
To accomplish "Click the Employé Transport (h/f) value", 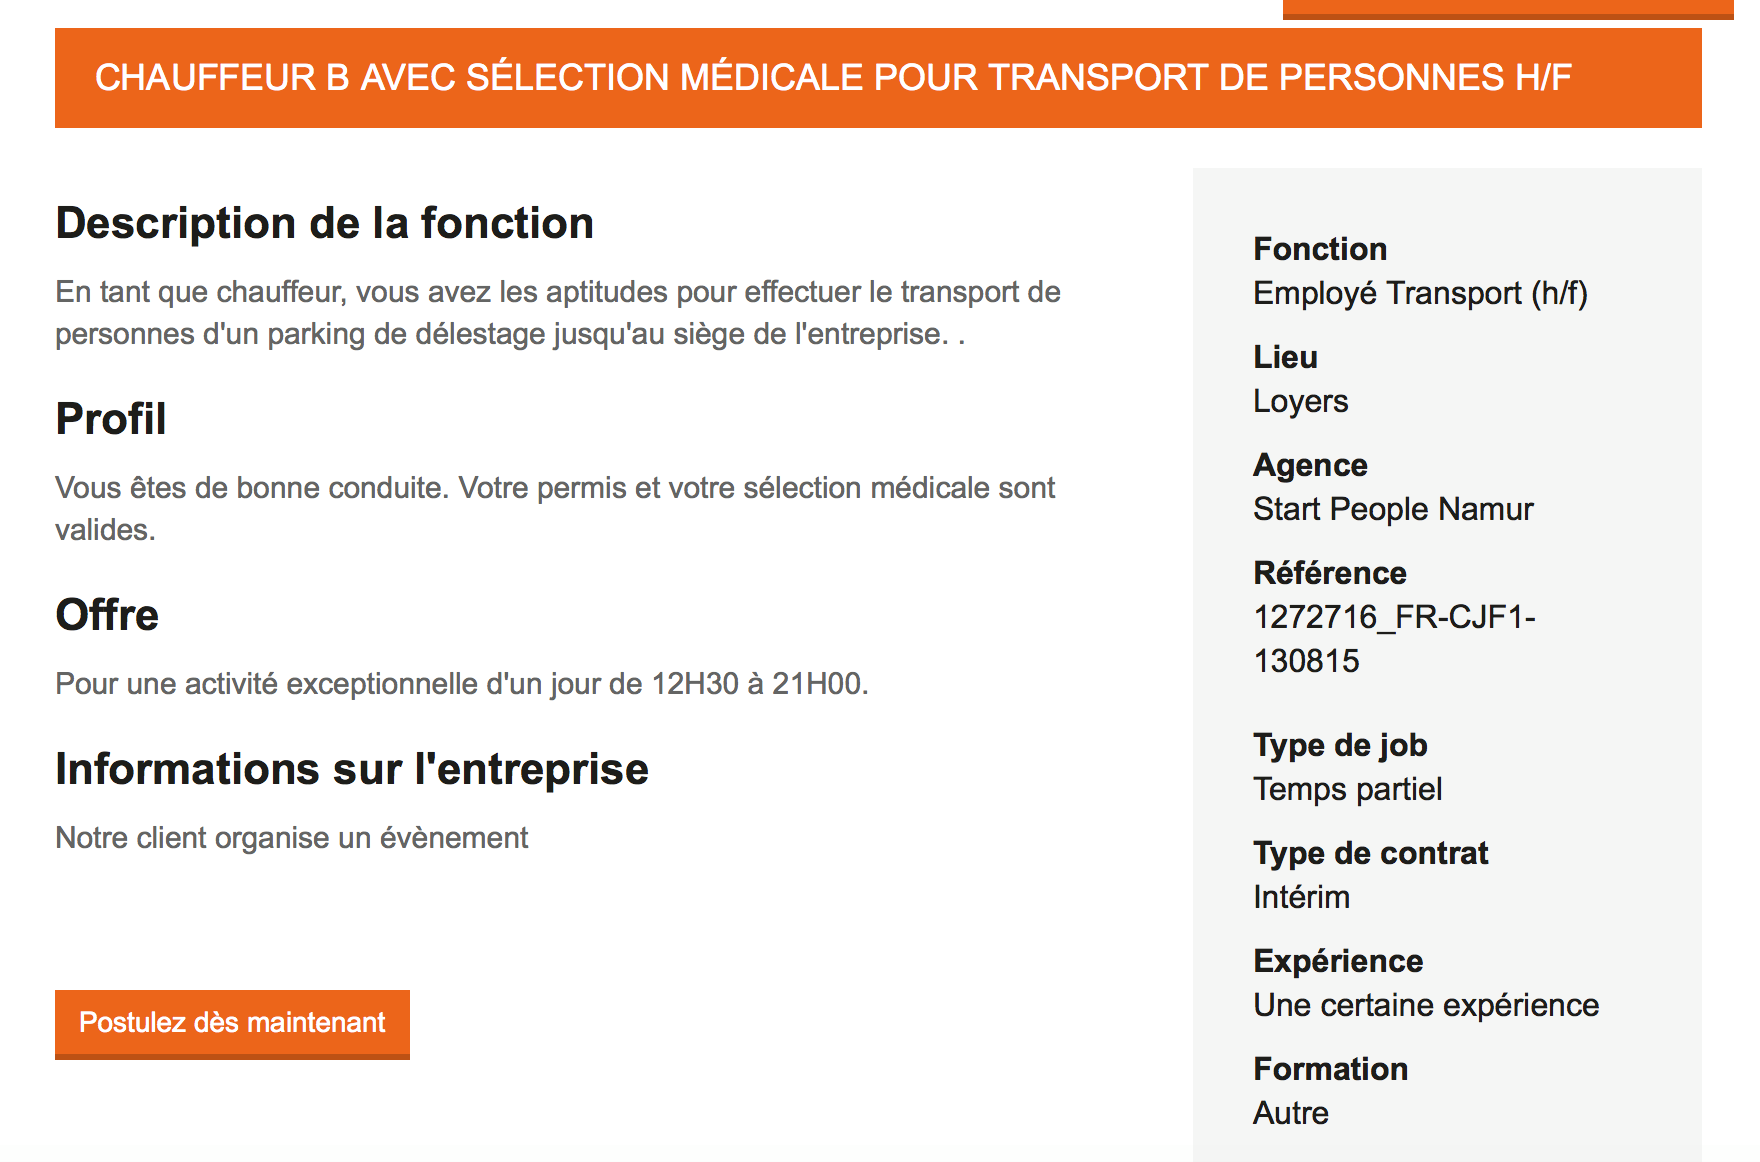I will [1420, 293].
